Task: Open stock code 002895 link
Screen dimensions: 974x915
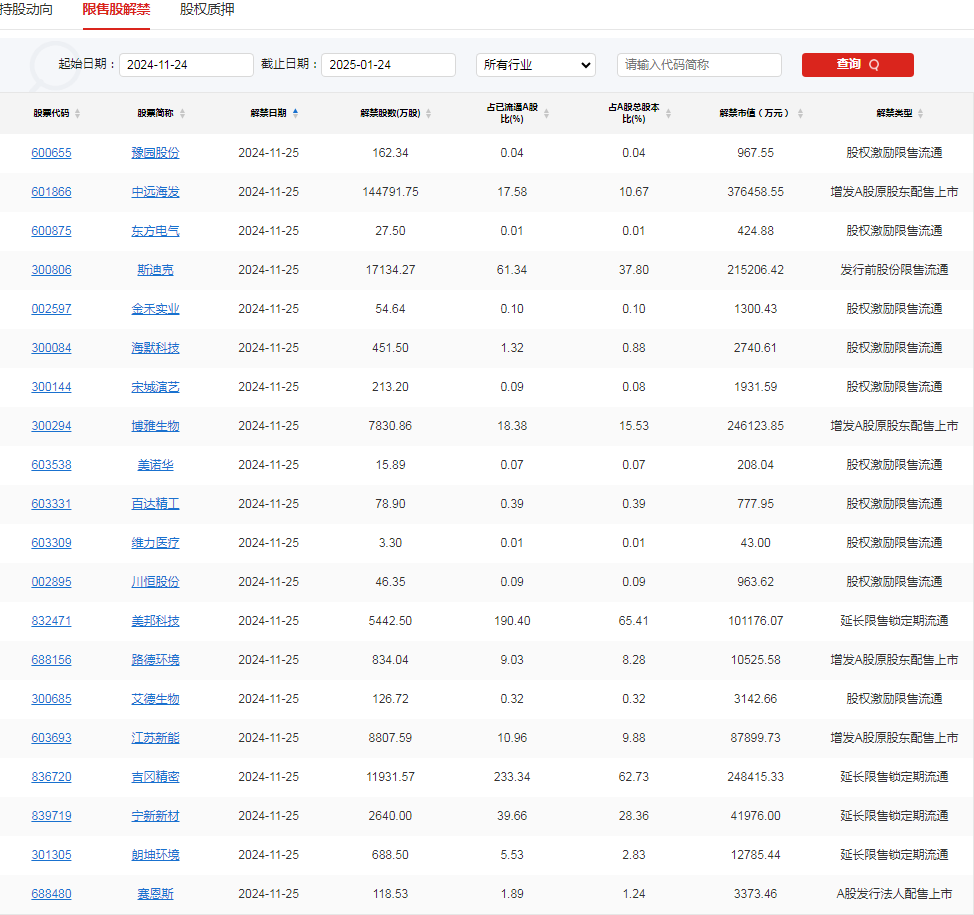Action: [x=52, y=582]
